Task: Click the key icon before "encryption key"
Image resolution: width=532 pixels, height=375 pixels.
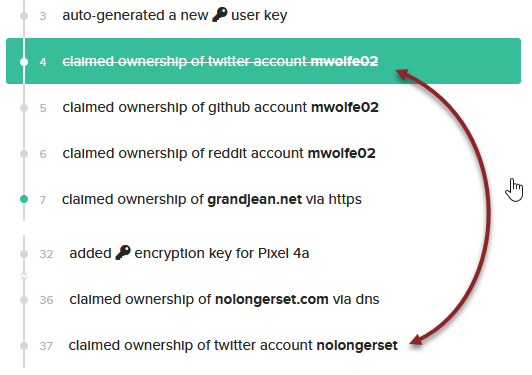Action: tap(123, 253)
